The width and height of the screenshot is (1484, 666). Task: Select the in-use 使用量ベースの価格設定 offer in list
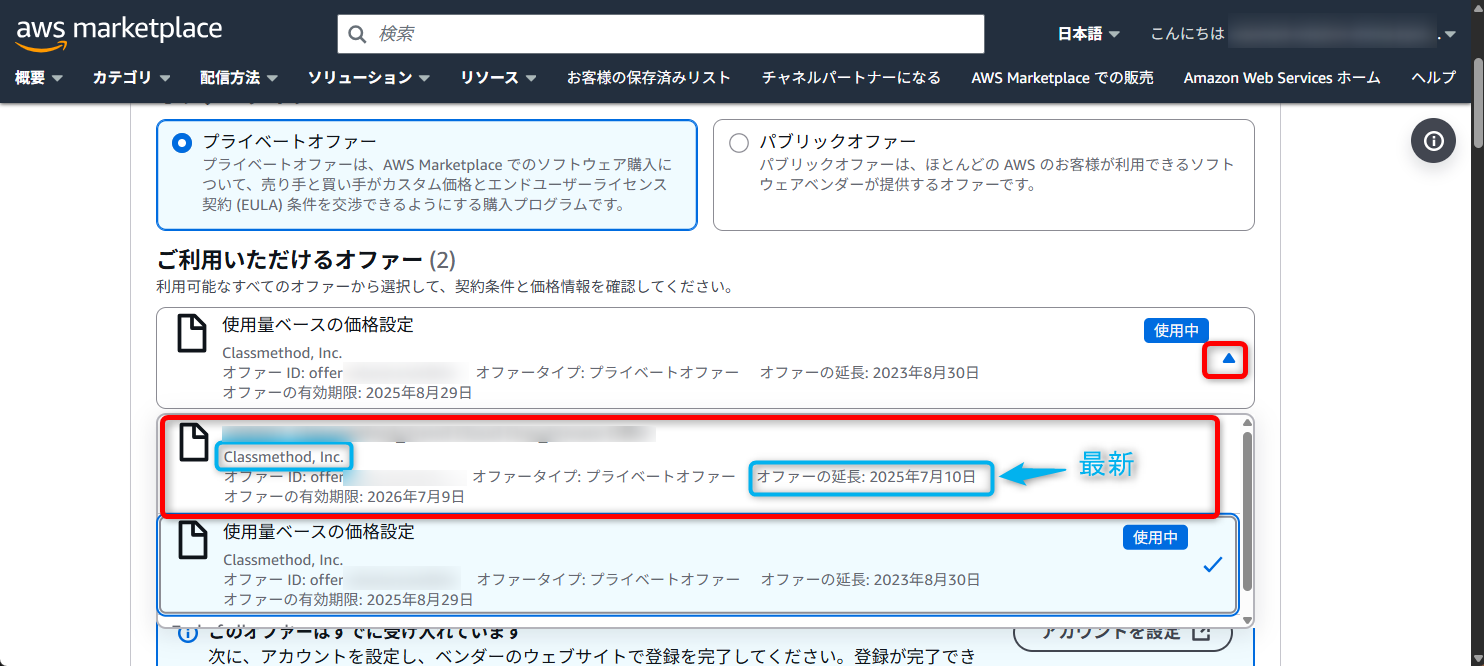[x=698, y=565]
